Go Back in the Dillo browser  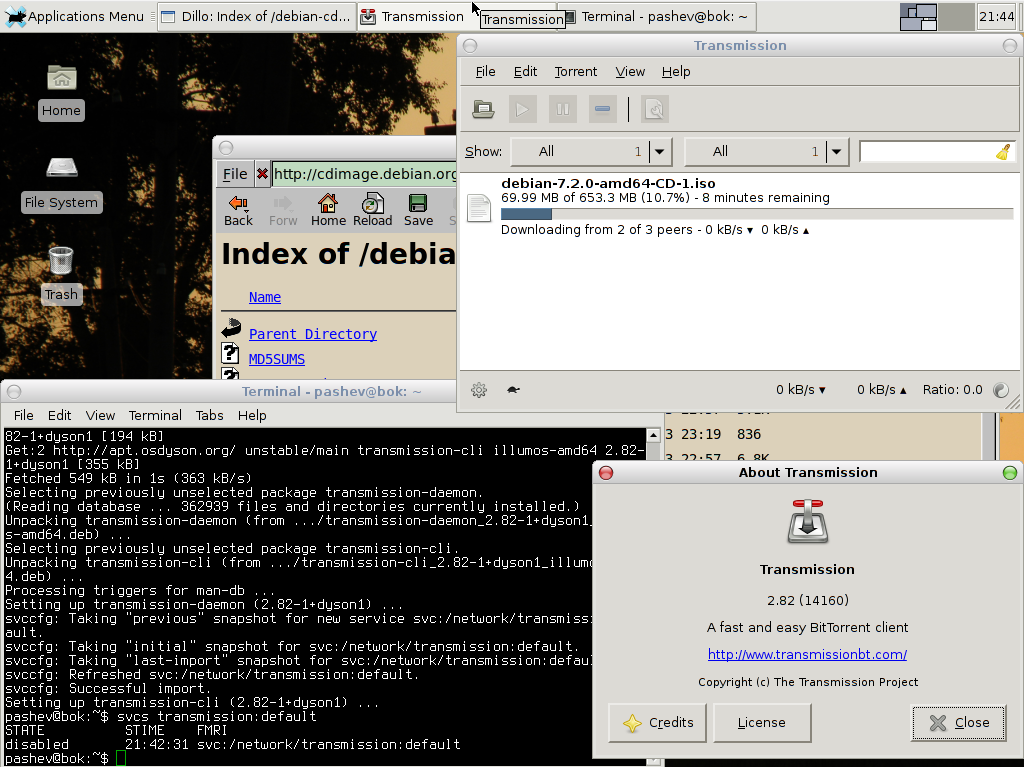pos(238,210)
